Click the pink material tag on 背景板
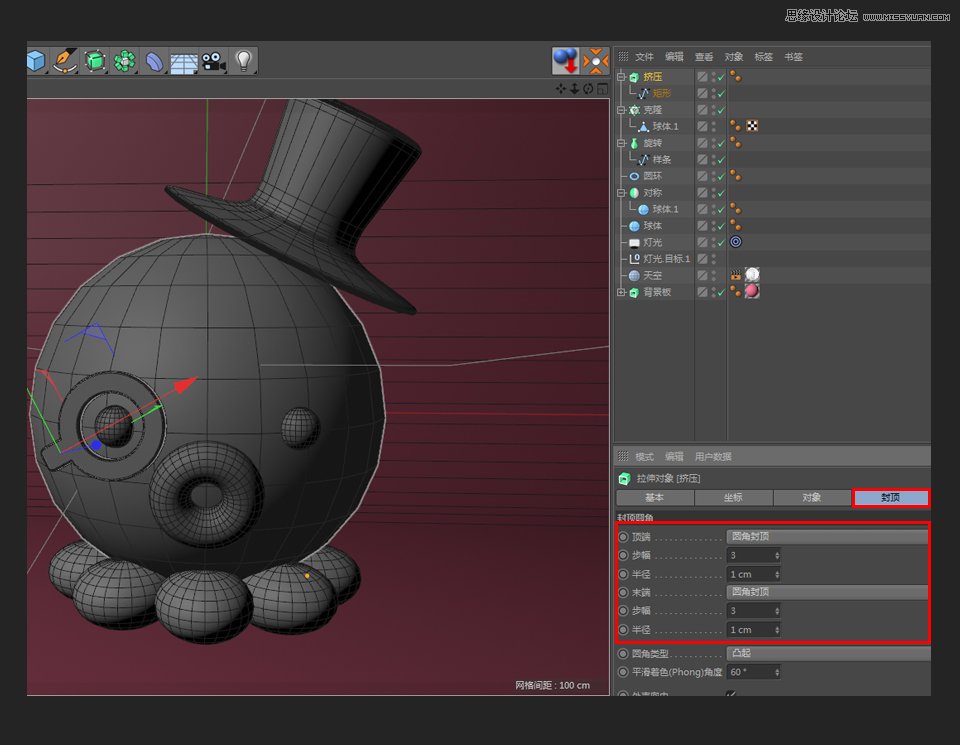The image size is (960, 745). pos(752,291)
